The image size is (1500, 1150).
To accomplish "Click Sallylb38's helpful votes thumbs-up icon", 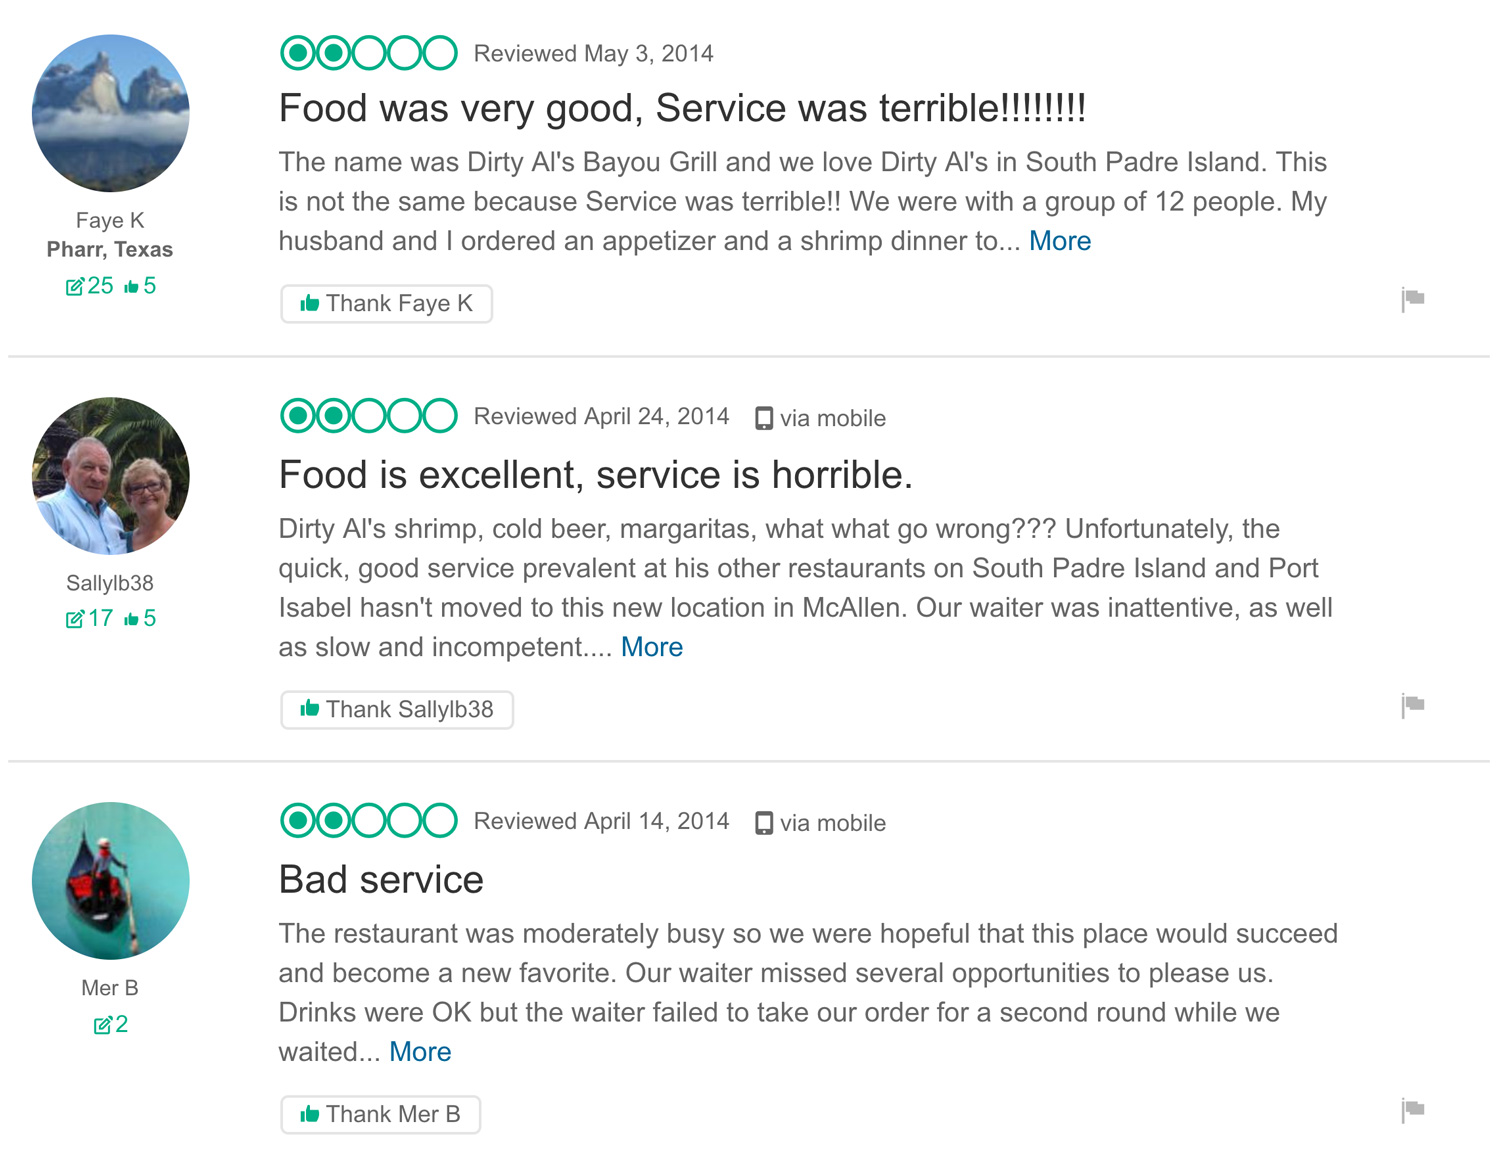I will click(131, 619).
